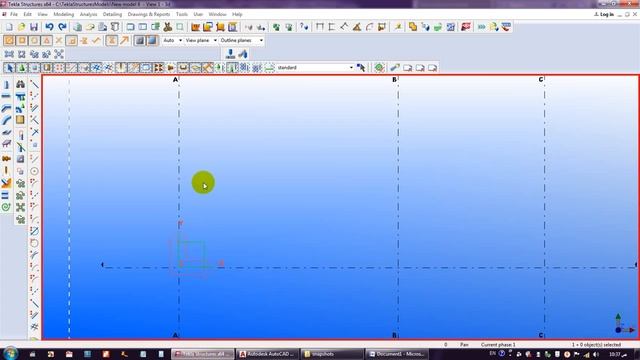Open the Help menu
This screenshot has width=640, height=360.
coord(237,14)
